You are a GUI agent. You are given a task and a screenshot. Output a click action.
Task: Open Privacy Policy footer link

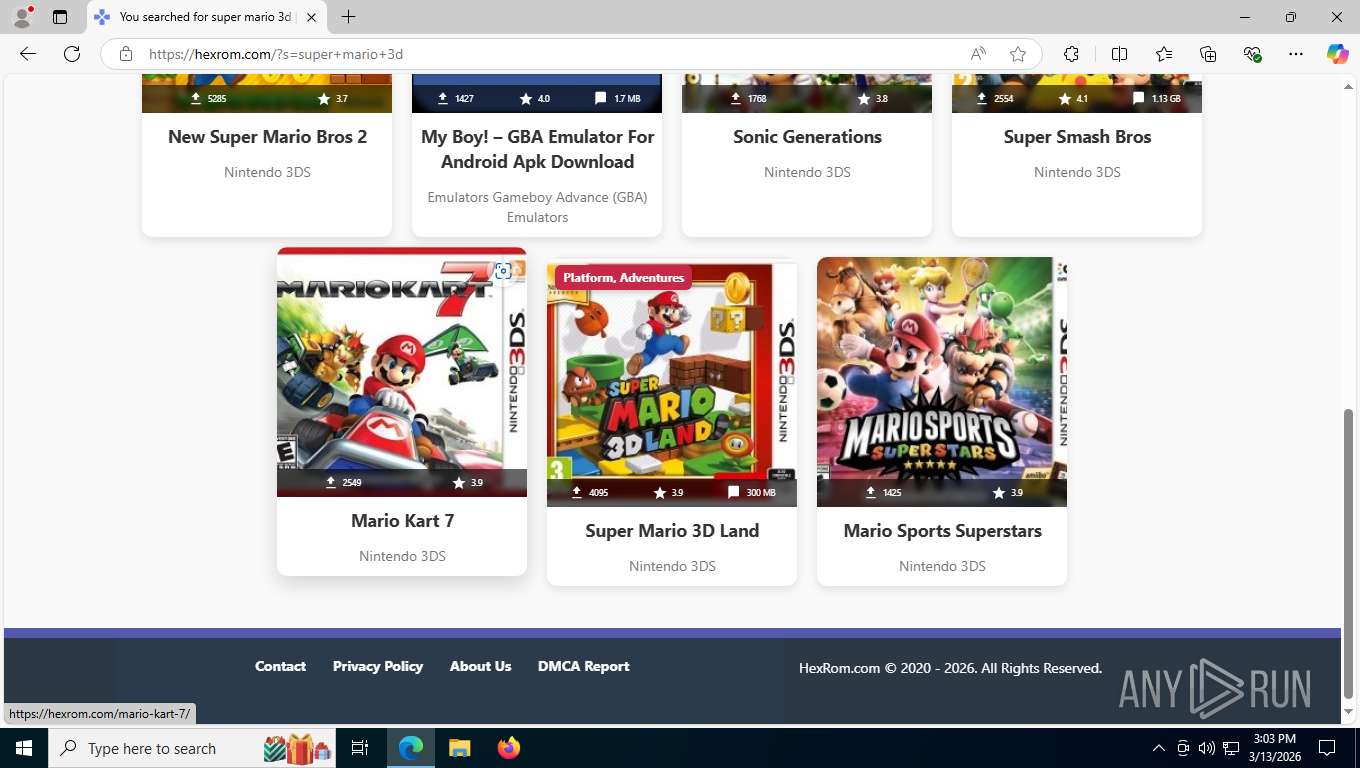click(x=378, y=666)
